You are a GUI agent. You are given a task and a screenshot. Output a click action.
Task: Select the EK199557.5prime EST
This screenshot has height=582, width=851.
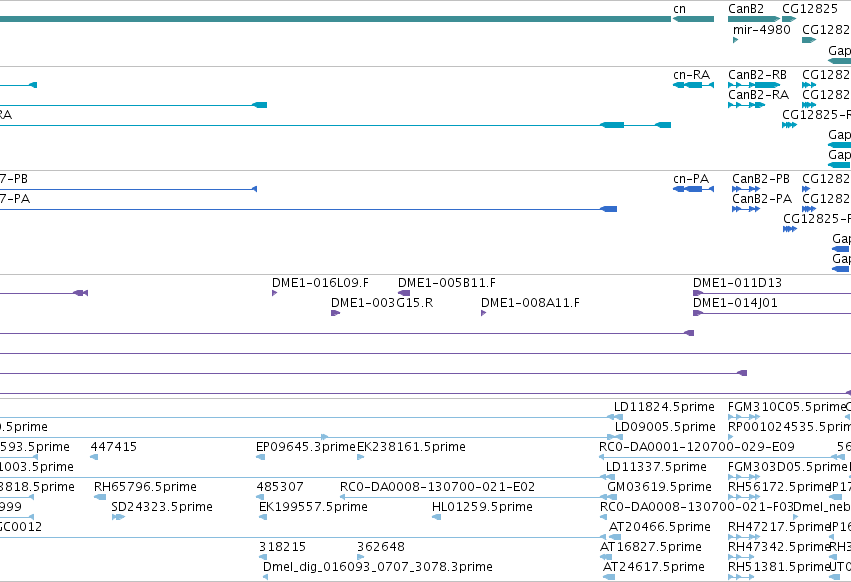263,517
